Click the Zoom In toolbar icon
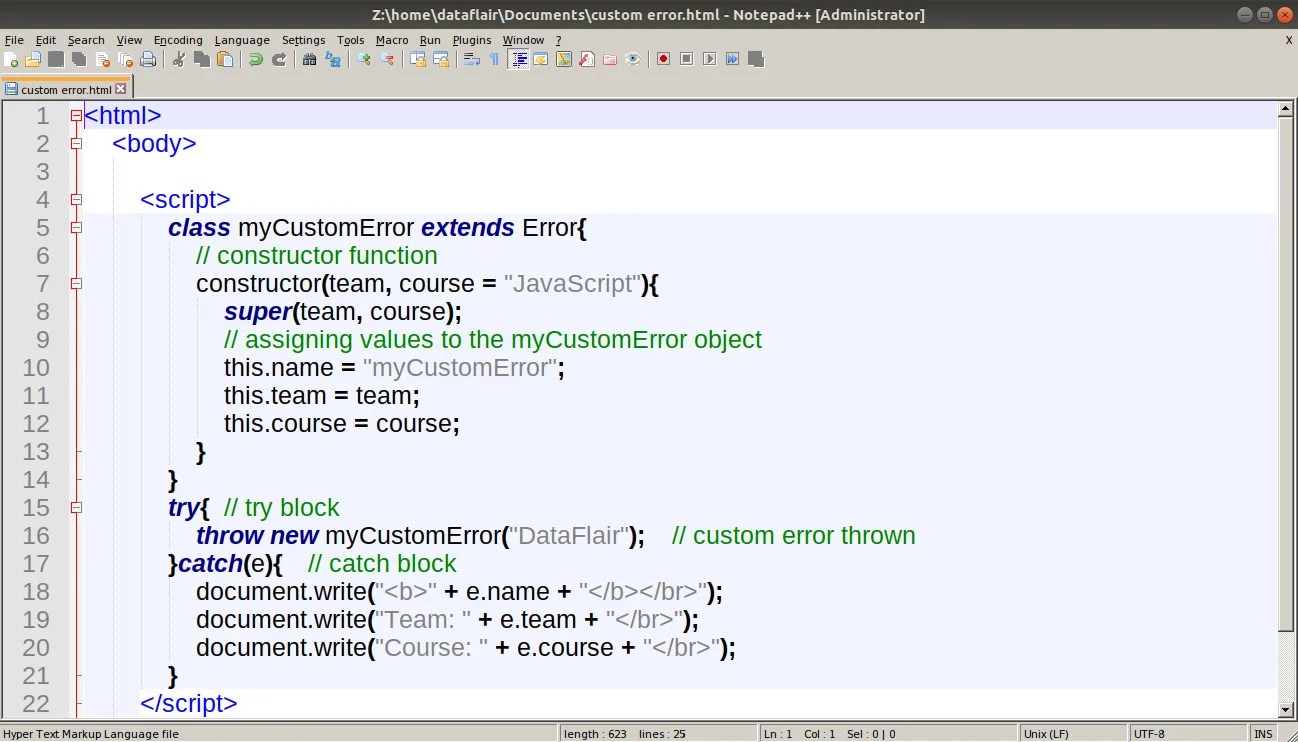The height and width of the screenshot is (742, 1298). (x=363, y=59)
